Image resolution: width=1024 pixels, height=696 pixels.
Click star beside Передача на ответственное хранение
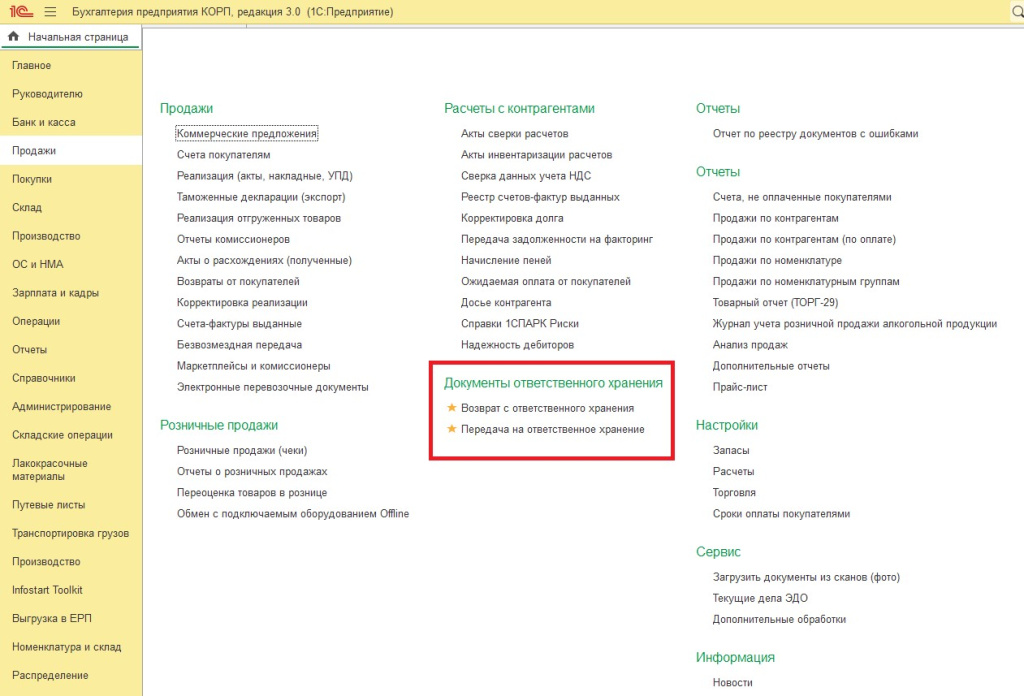(451, 429)
